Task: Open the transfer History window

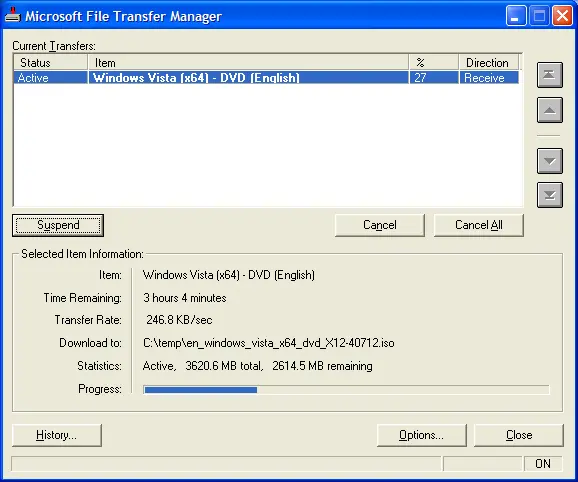Action: point(57,435)
